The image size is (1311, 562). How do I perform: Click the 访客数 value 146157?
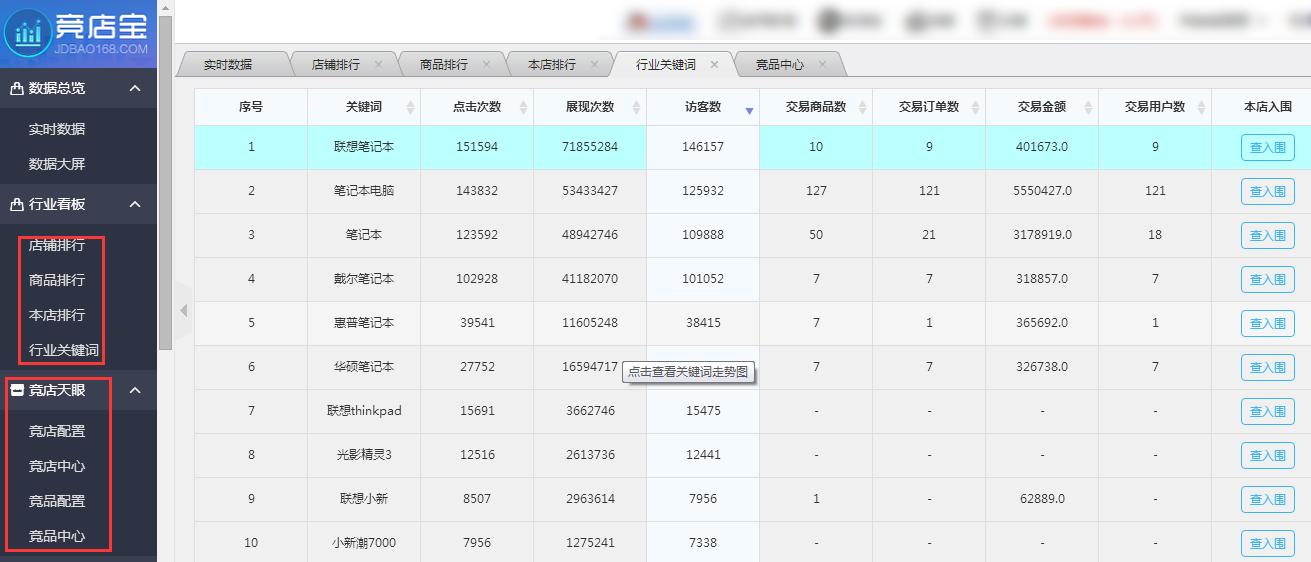tap(703, 147)
